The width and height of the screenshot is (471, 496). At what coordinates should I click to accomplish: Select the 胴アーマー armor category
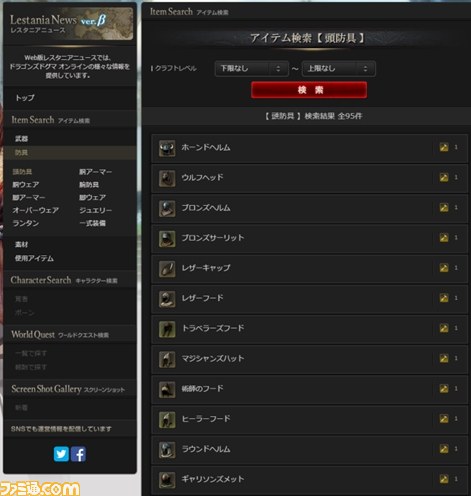point(95,172)
